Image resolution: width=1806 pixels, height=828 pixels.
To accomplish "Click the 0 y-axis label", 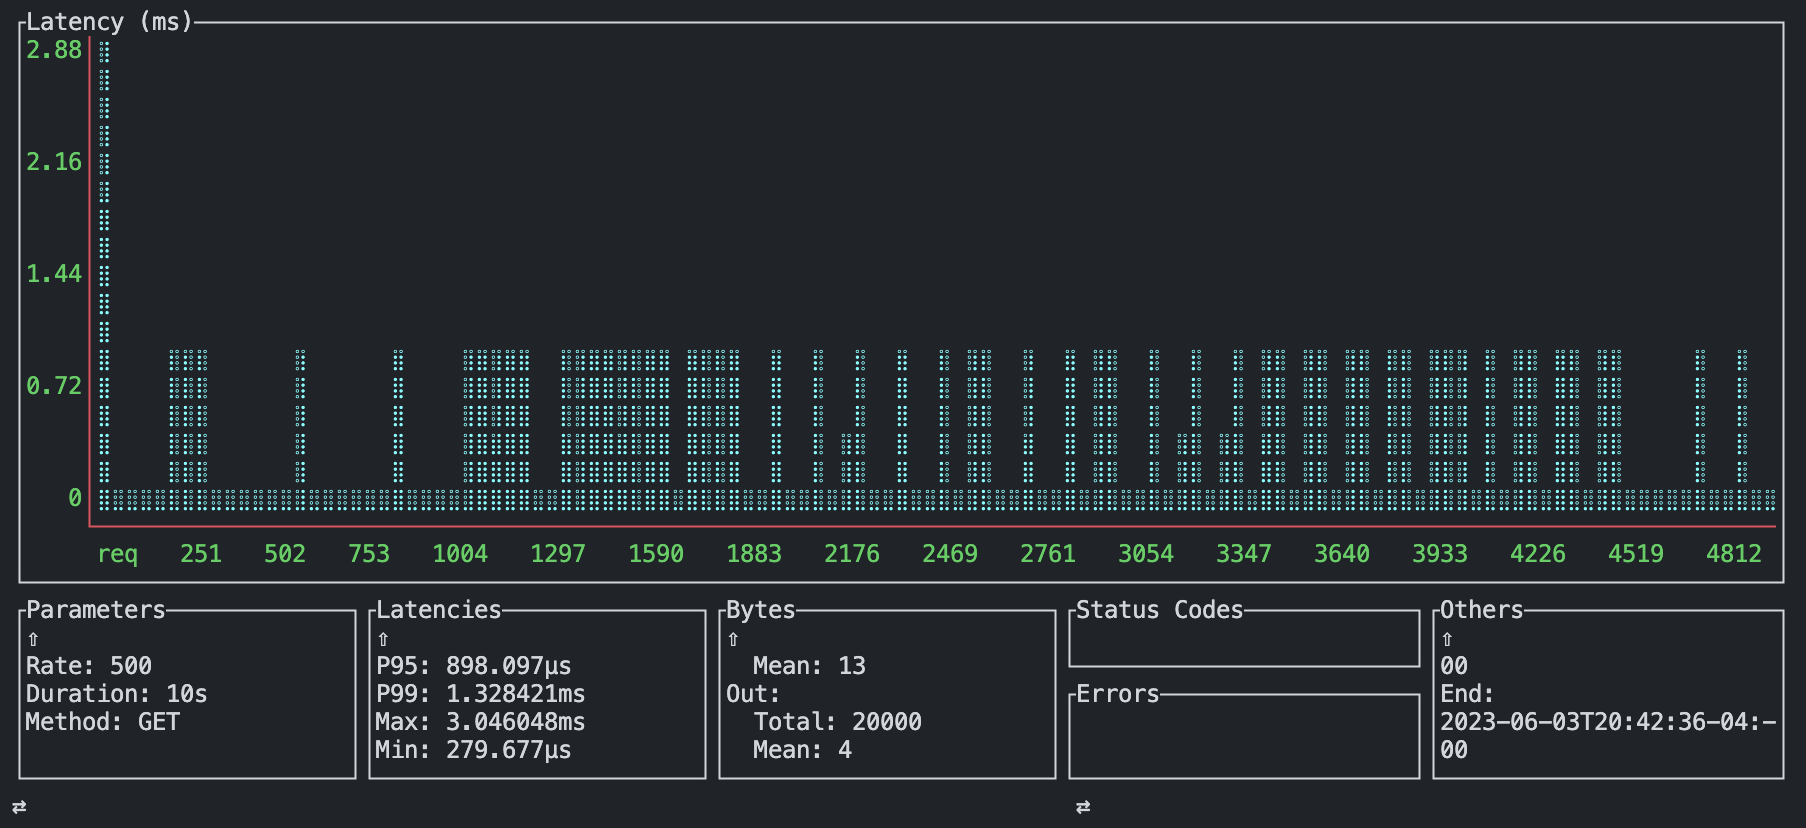I will point(75,498).
